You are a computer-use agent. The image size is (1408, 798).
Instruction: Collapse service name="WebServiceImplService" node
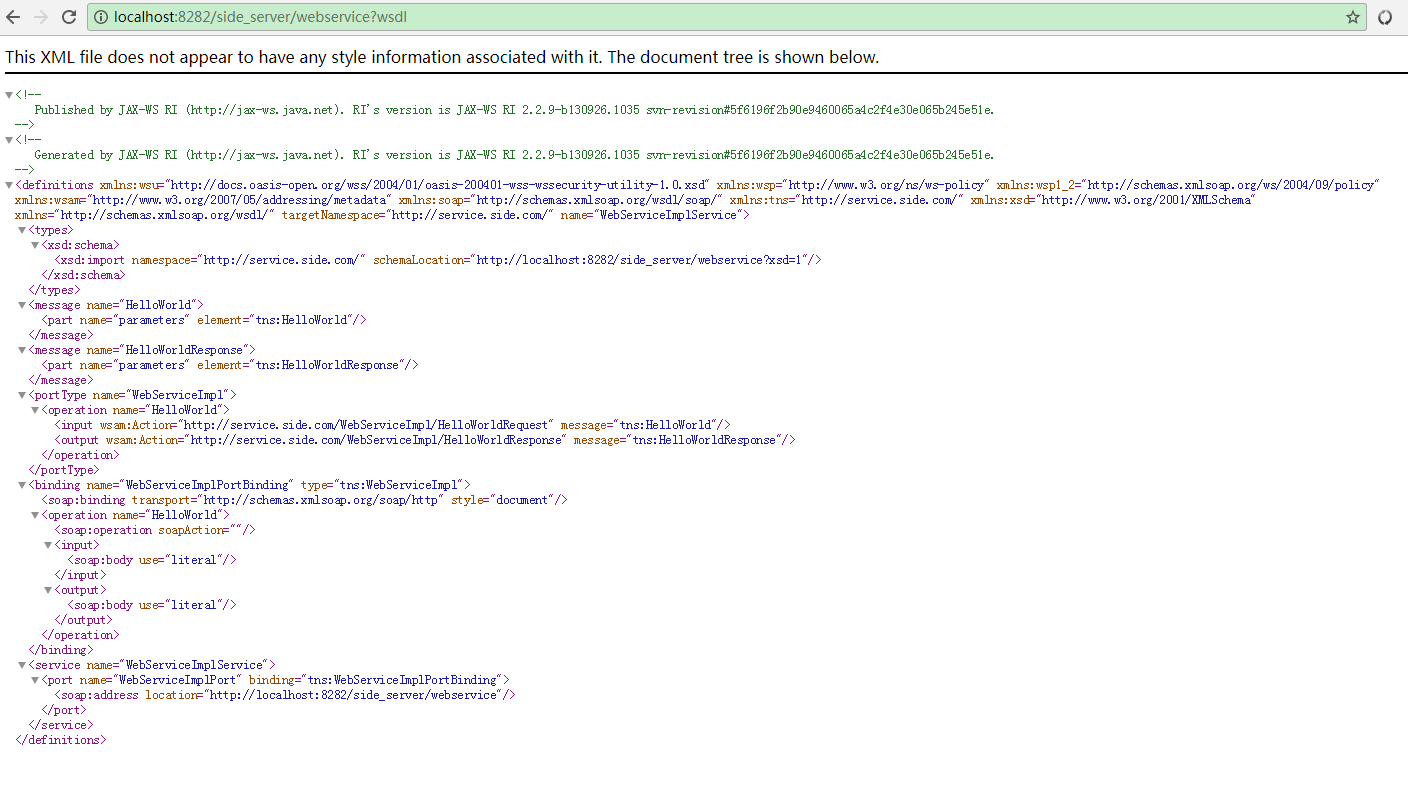[22, 665]
